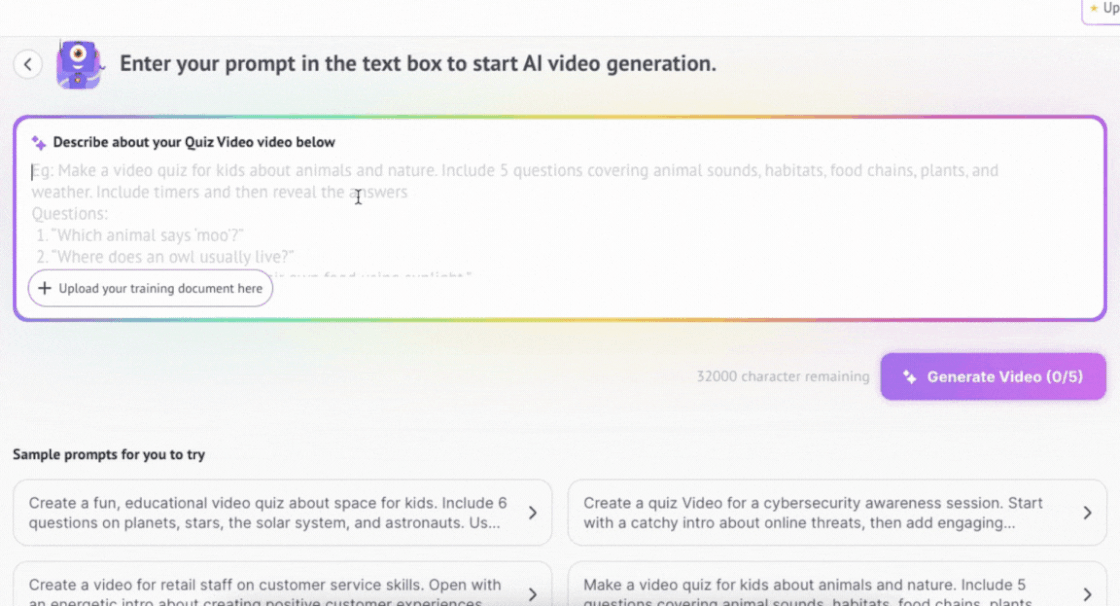Click the back arrow button
The height and width of the screenshot is (606, 1120).
tap(28, 64)
